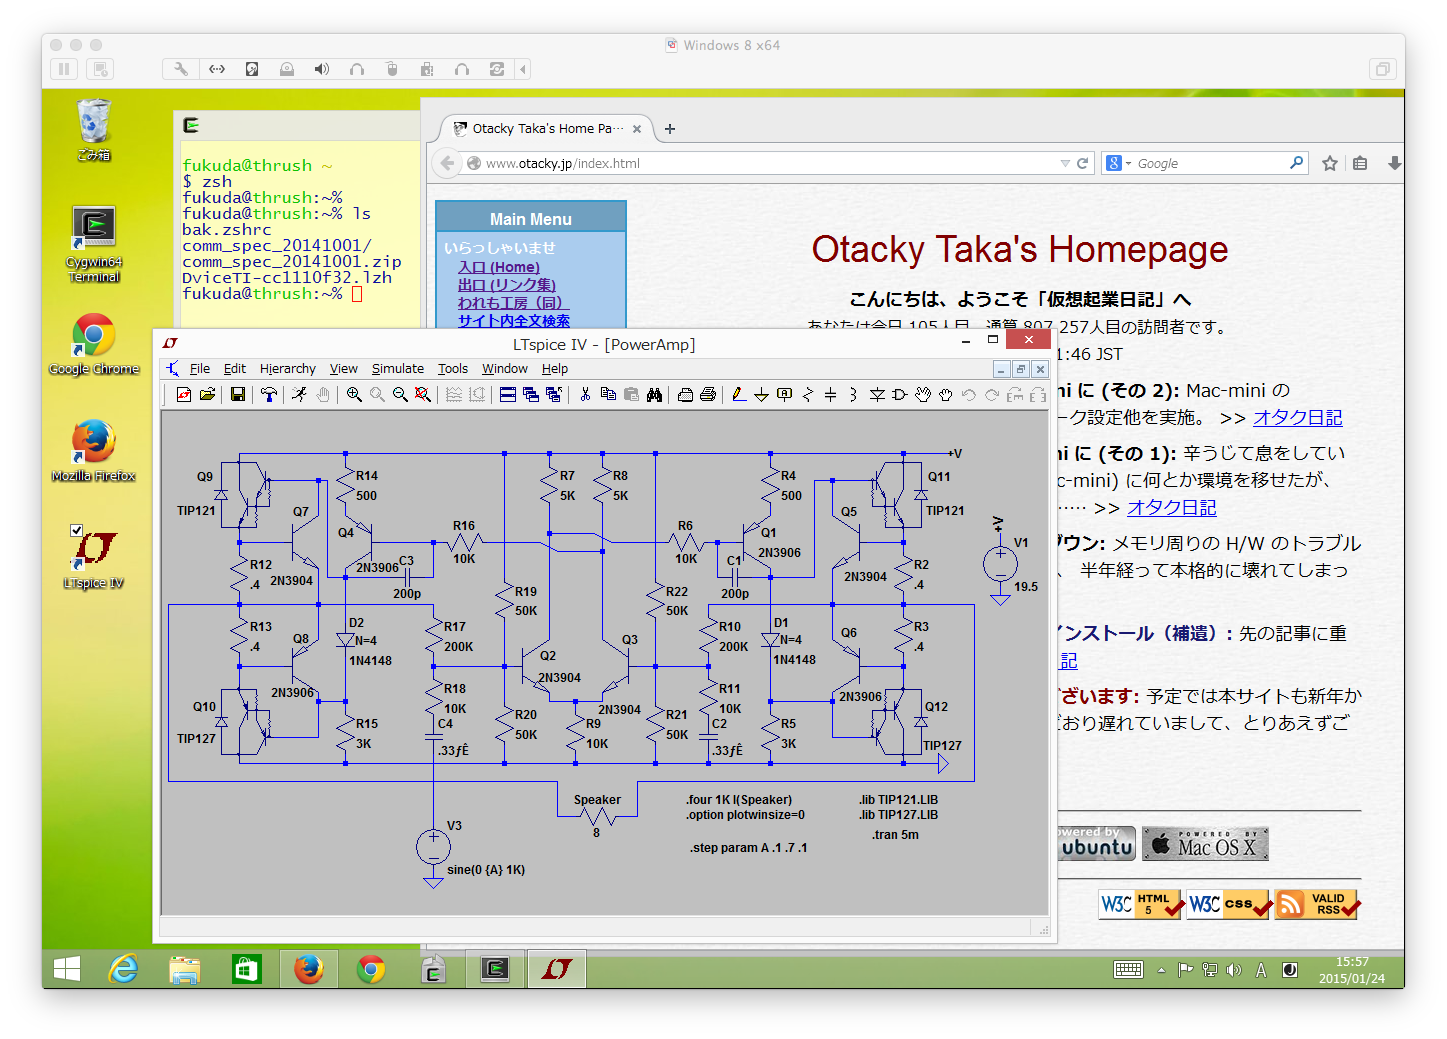
Task: Place a Diode from the toolbar
Action: click(877, 395)
